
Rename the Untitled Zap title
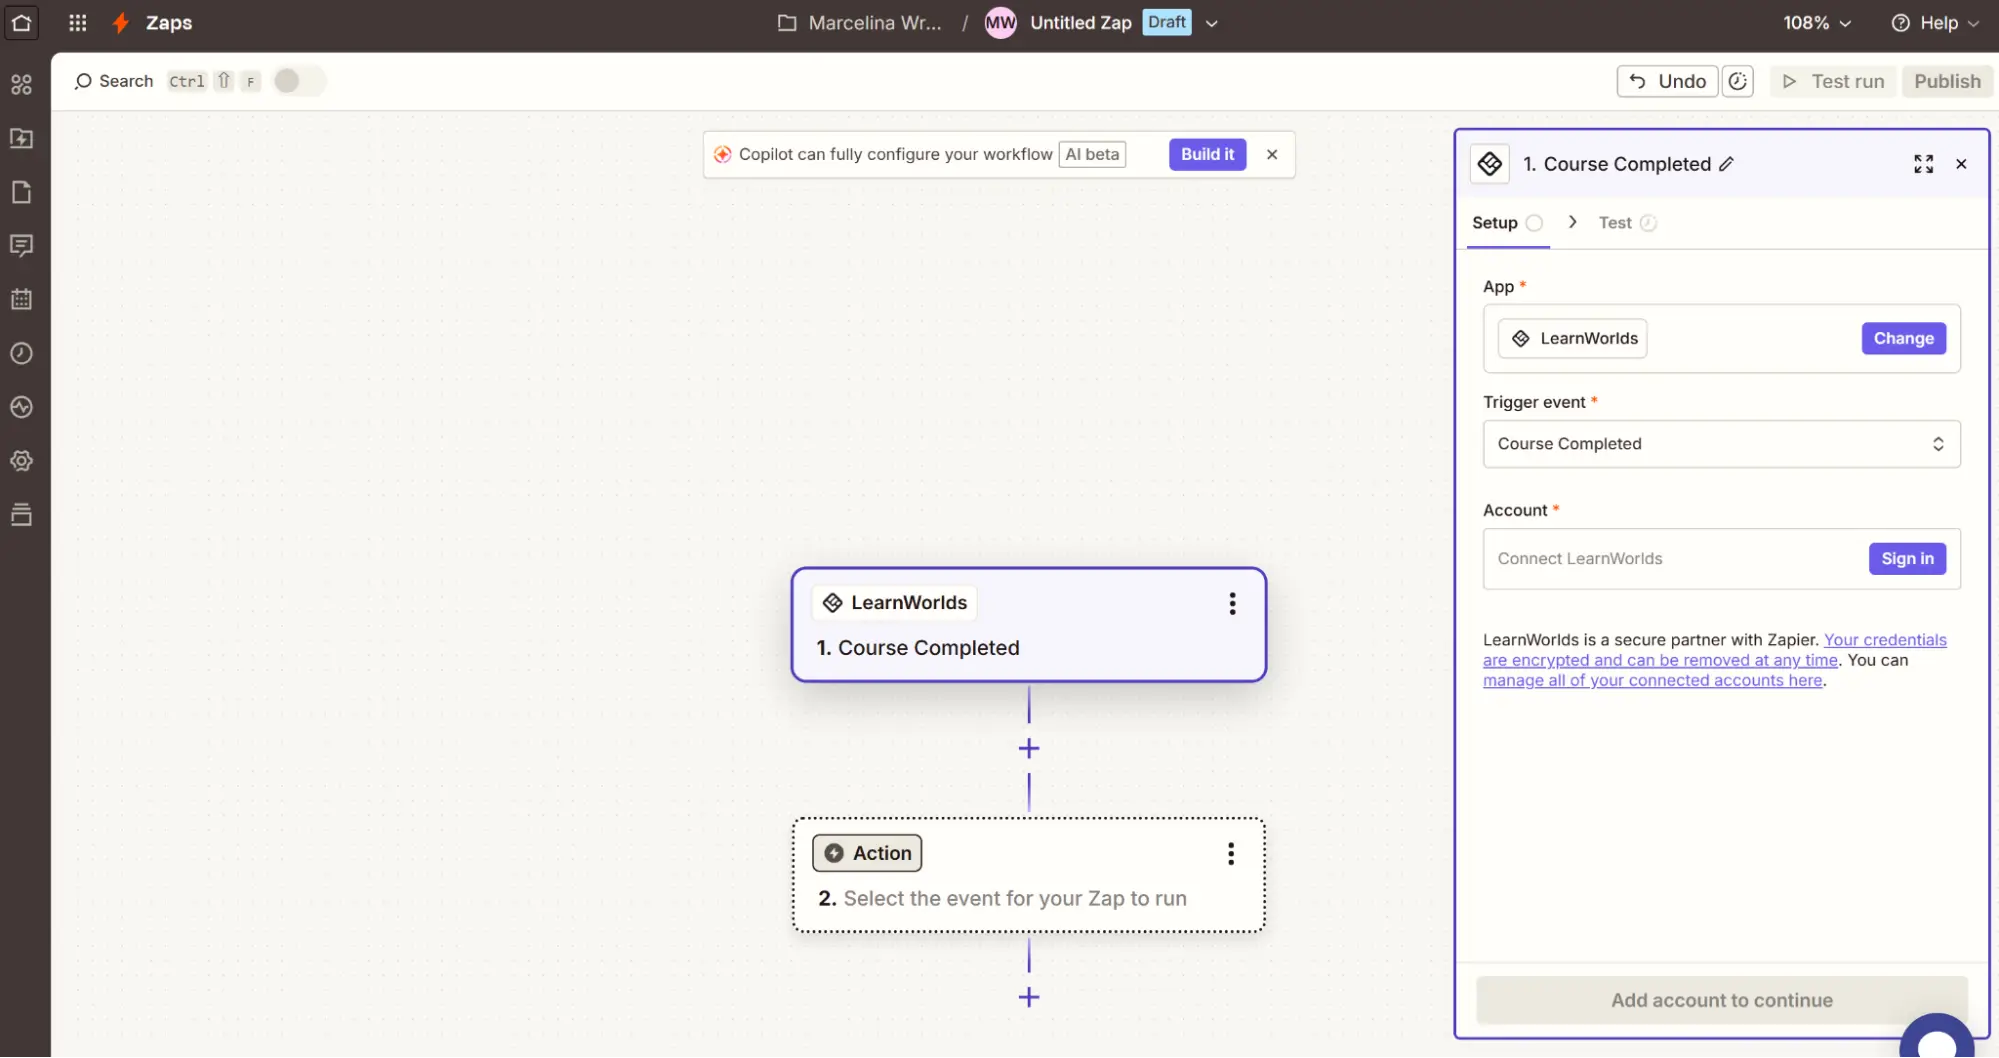pyautogui.click(x=1080, y=23)
